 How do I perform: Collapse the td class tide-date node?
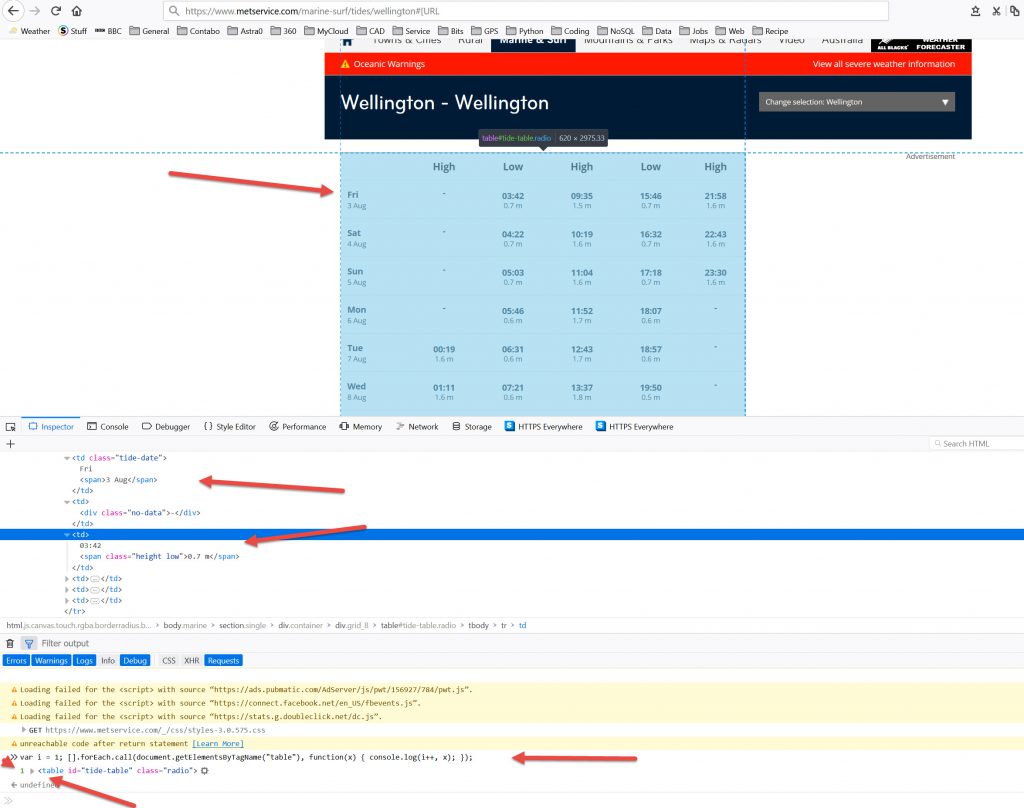click(67, 458)
